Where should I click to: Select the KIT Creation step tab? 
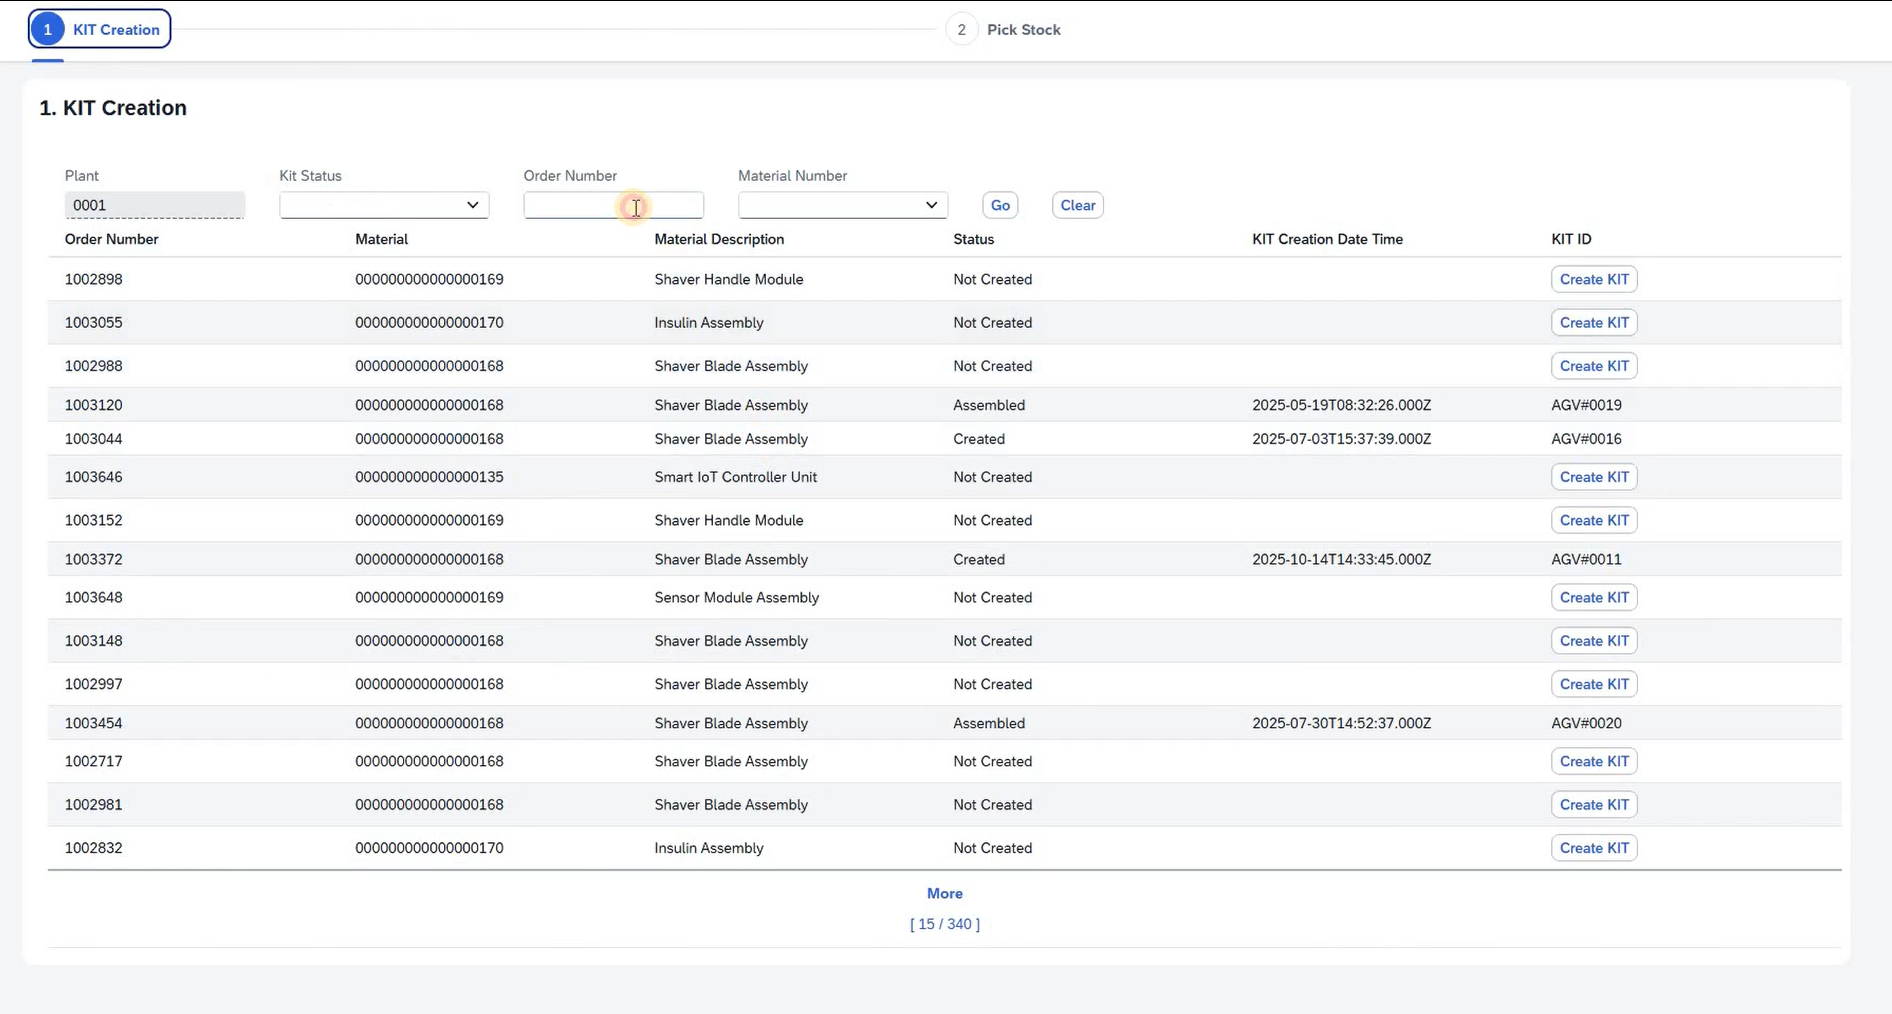point(100,29)
